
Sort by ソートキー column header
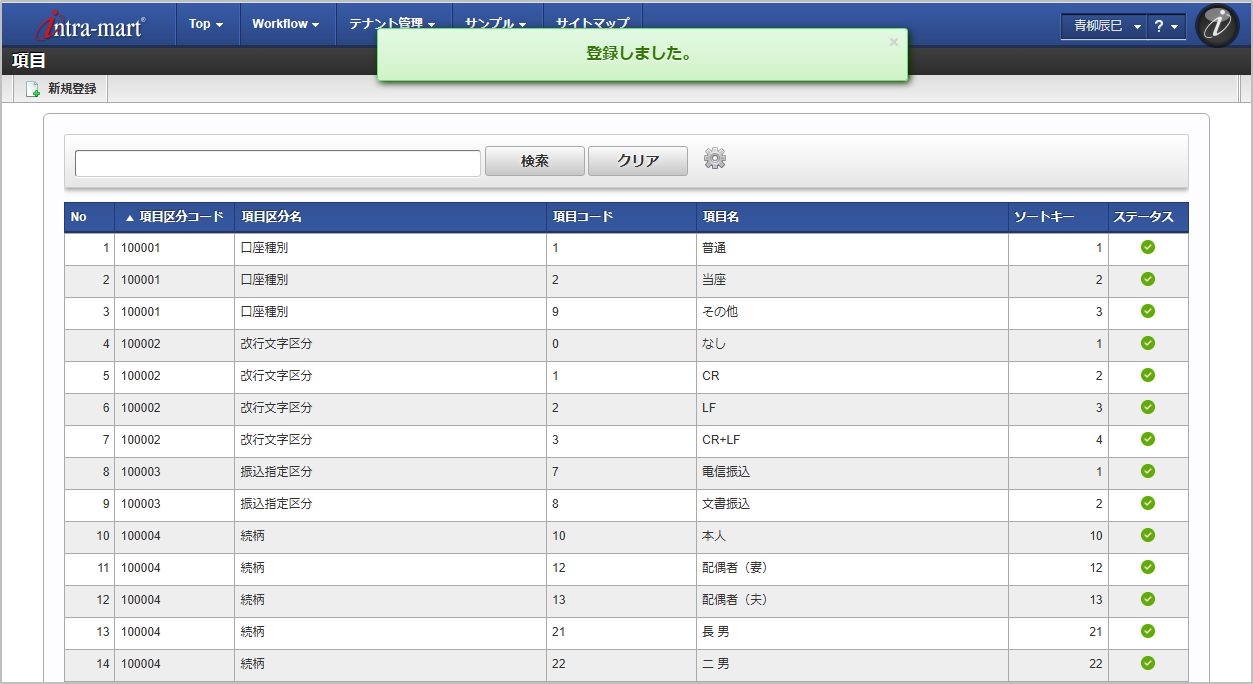1058,217
